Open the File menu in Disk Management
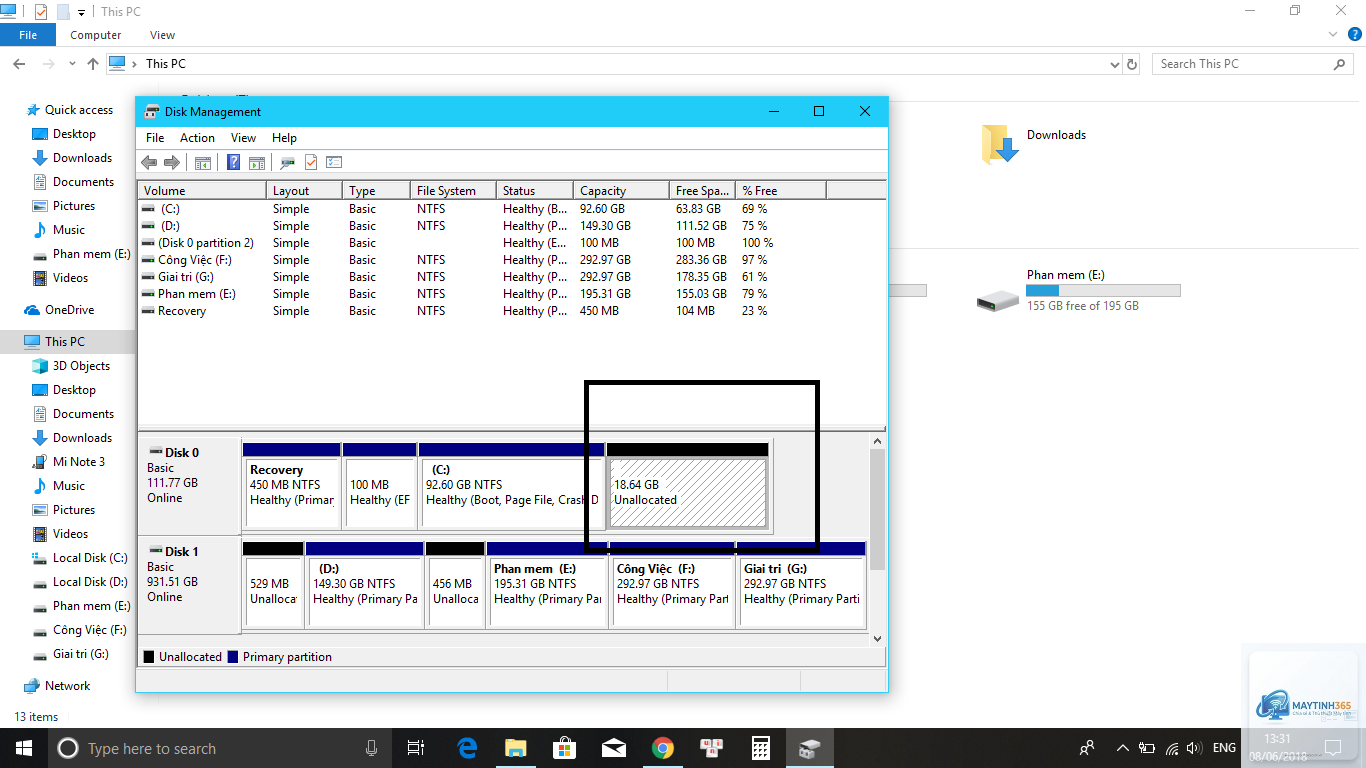1366x768 pixels. tap(155, 138)
